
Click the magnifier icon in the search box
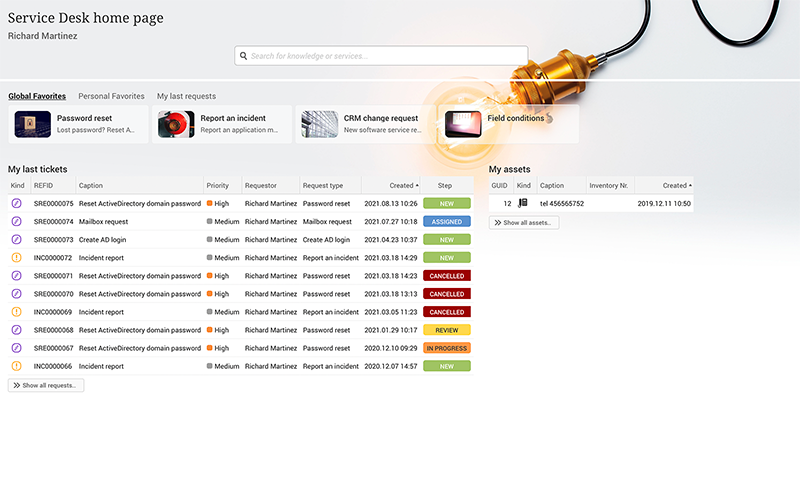pos(243,56)
